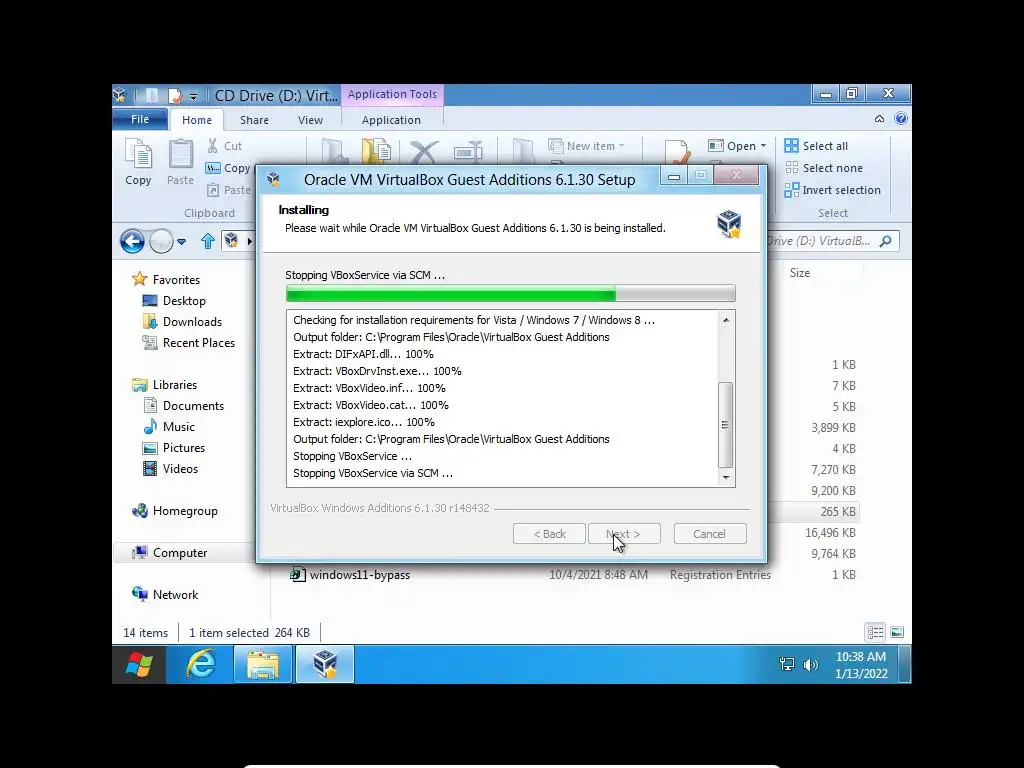Select Desktop under Favorites
The image size is (1024, 768).
pyautogui.click(x=174, y=300)
